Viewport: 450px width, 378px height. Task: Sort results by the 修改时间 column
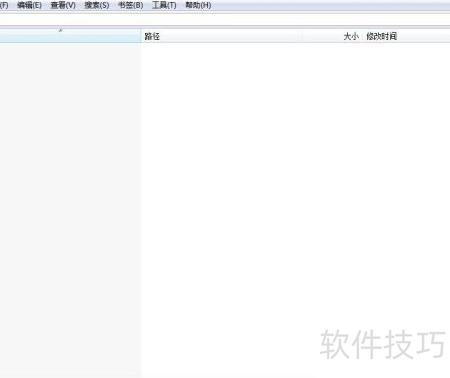pyautogui.click(x=381, y=36)
